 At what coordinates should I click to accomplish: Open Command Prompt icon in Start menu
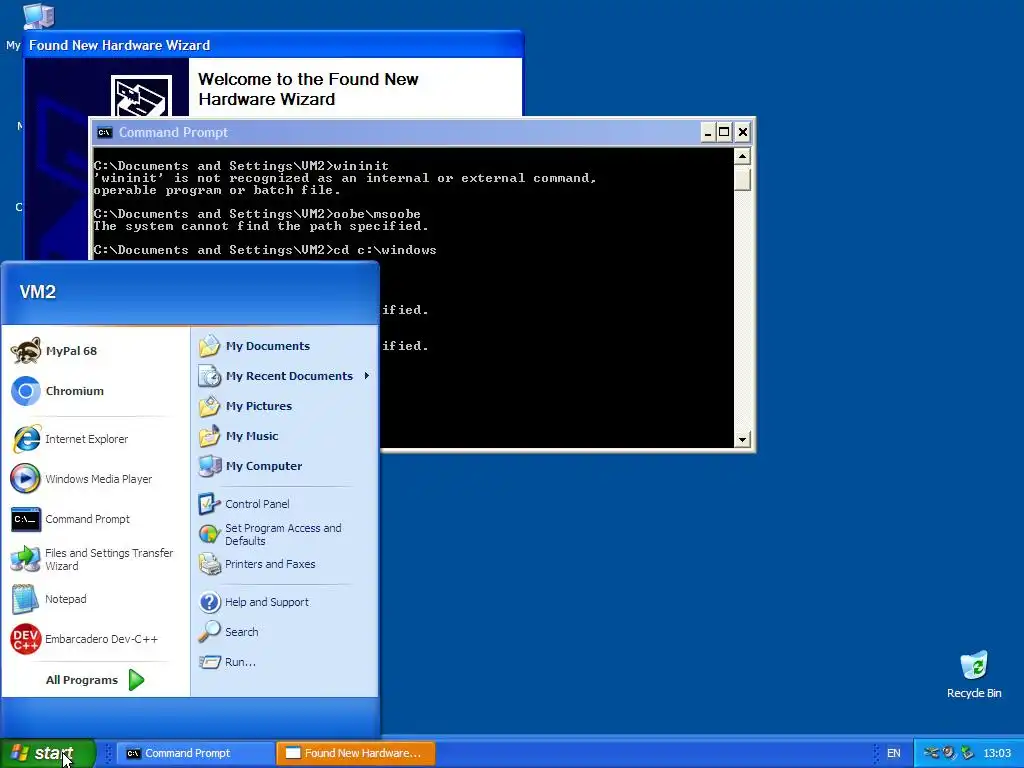[x=26, y=519]
